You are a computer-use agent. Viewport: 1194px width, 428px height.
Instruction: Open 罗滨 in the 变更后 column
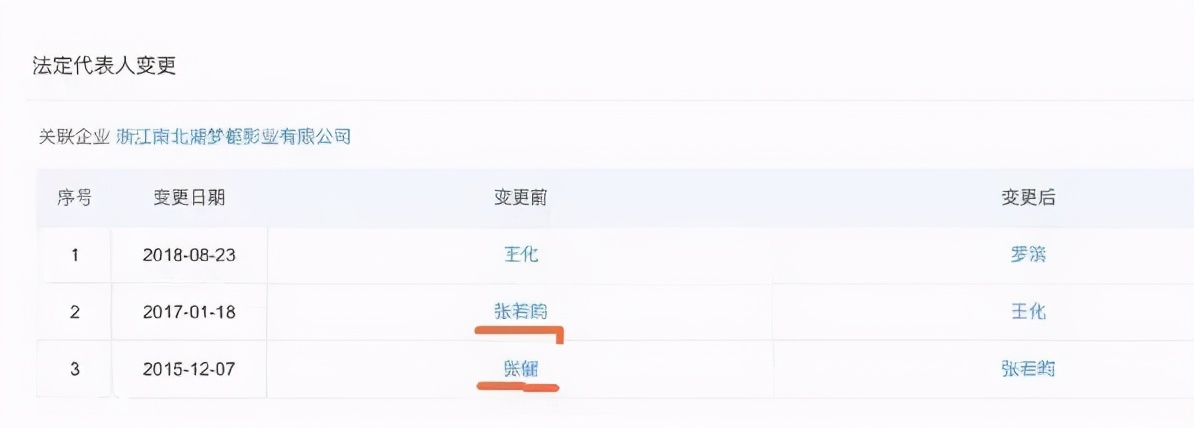click(x=1028, y=254)
